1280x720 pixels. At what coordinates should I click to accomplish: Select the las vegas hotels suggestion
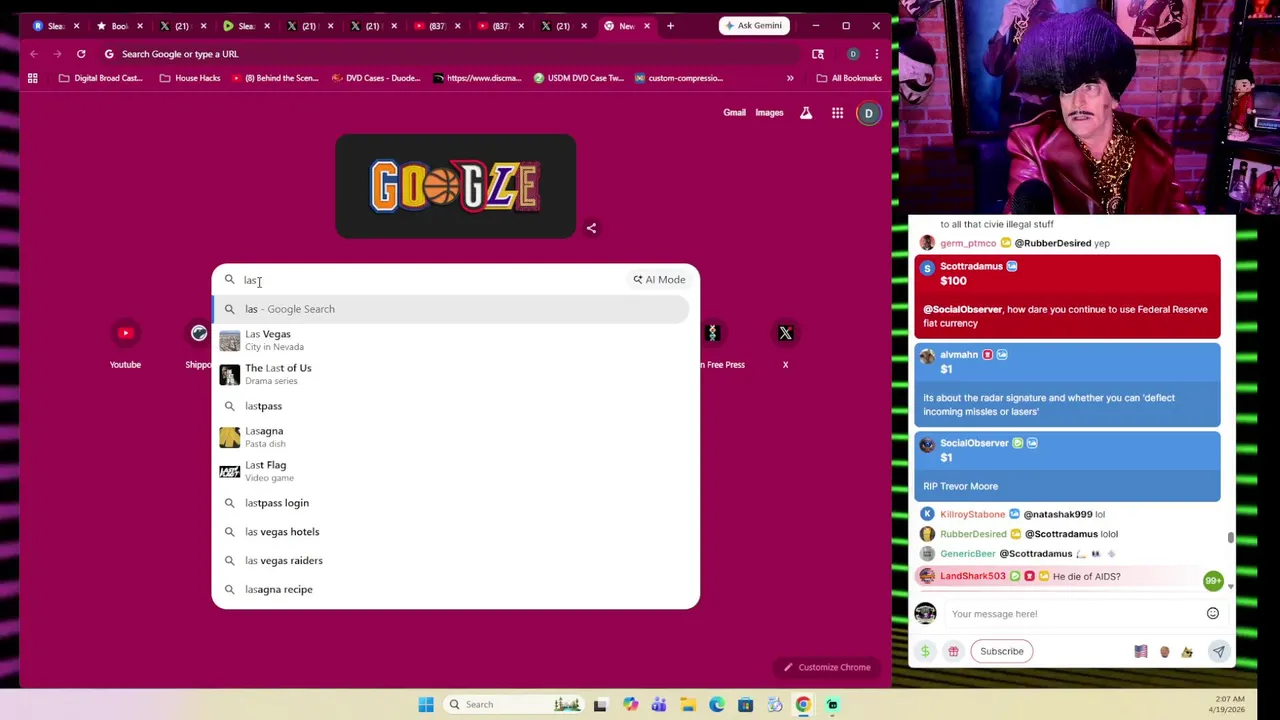pyautogui.click(x=451, y=532)
